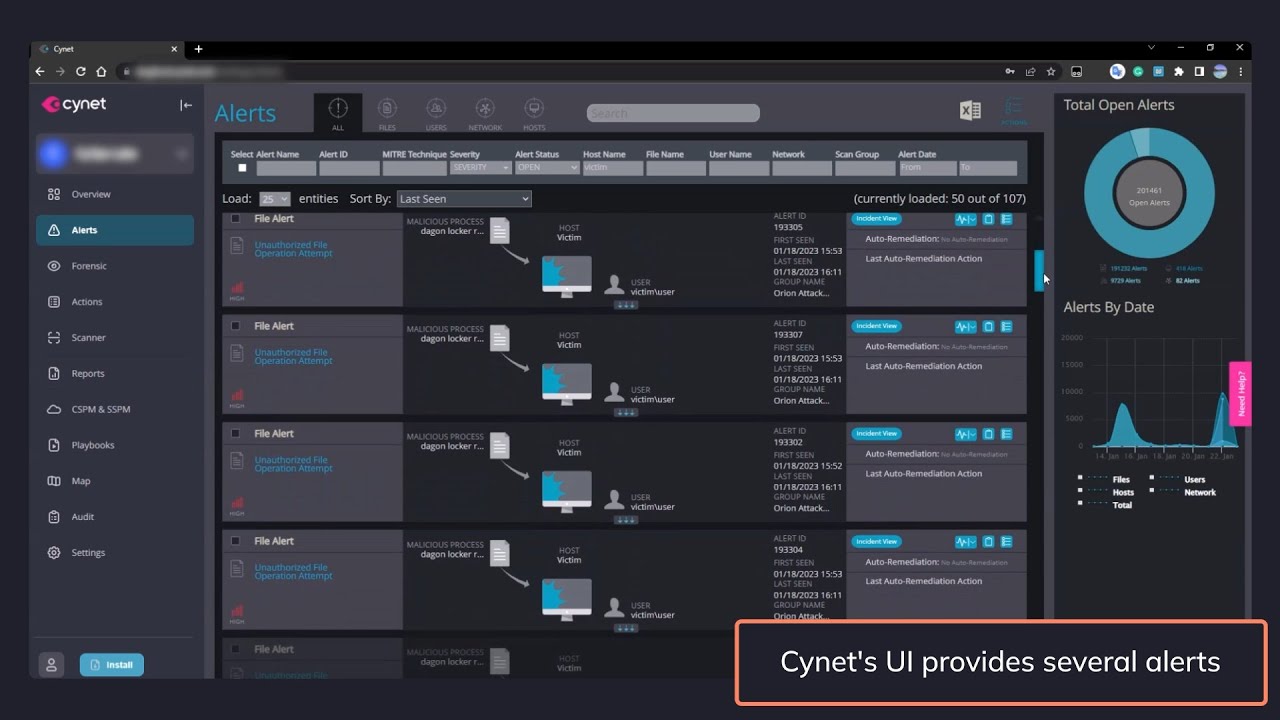Click the clipboard icon for alert 193305
The height and width of the screenshot is (720, 1280).
pyautogui.click(x=988, y=219)
